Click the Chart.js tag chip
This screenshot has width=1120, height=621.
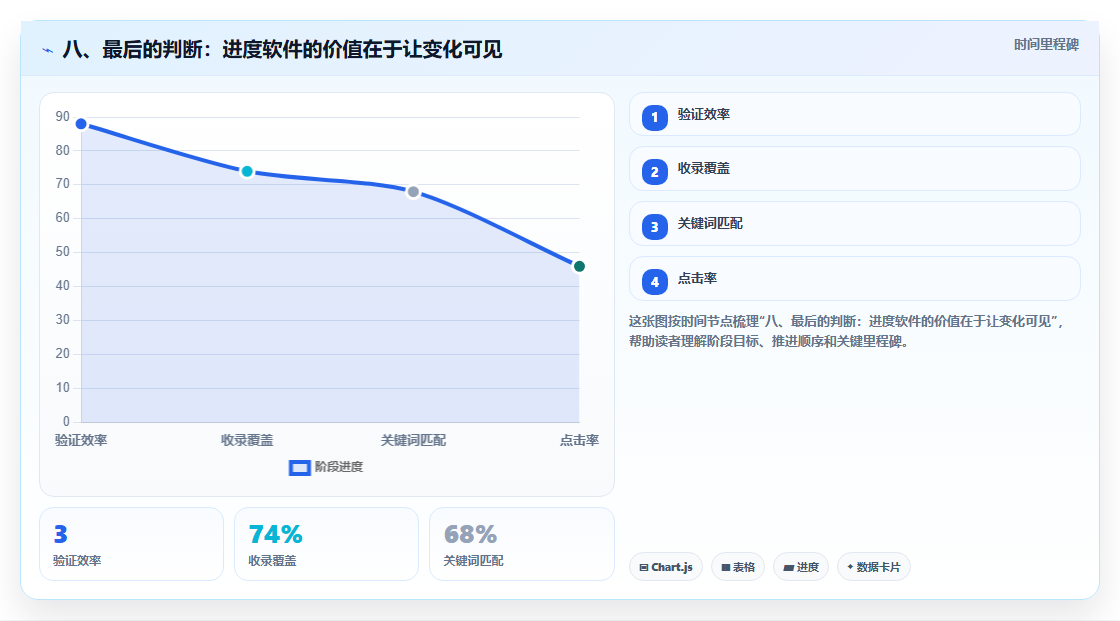click(x=666, y=567)
